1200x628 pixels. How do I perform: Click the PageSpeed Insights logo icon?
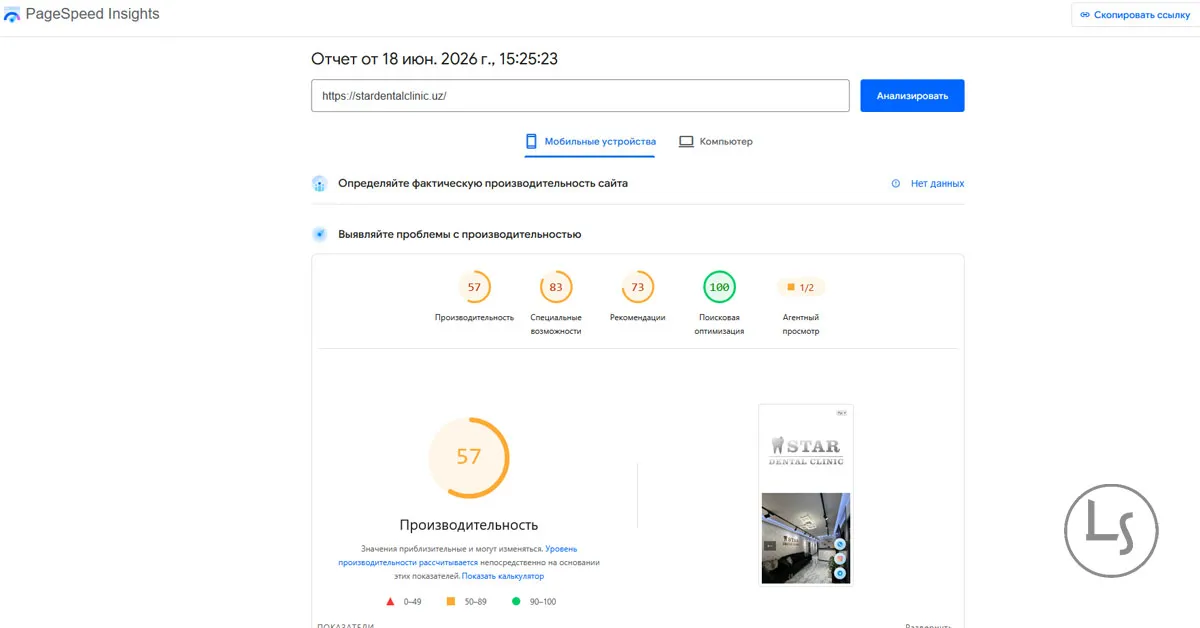[x=12, y=15]
